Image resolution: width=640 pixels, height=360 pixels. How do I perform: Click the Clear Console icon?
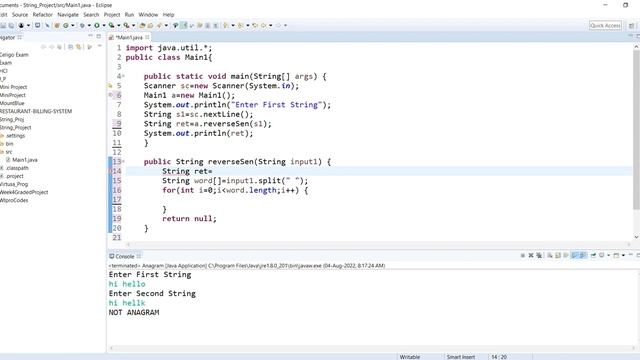click(550, 256)
